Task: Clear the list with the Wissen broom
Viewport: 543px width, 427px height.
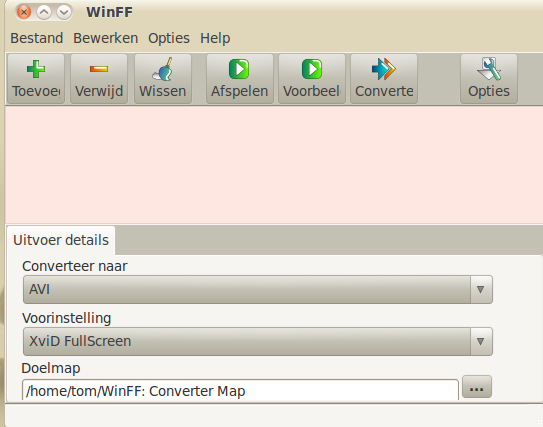Action: pyautogui.click(x=162, y=69)
